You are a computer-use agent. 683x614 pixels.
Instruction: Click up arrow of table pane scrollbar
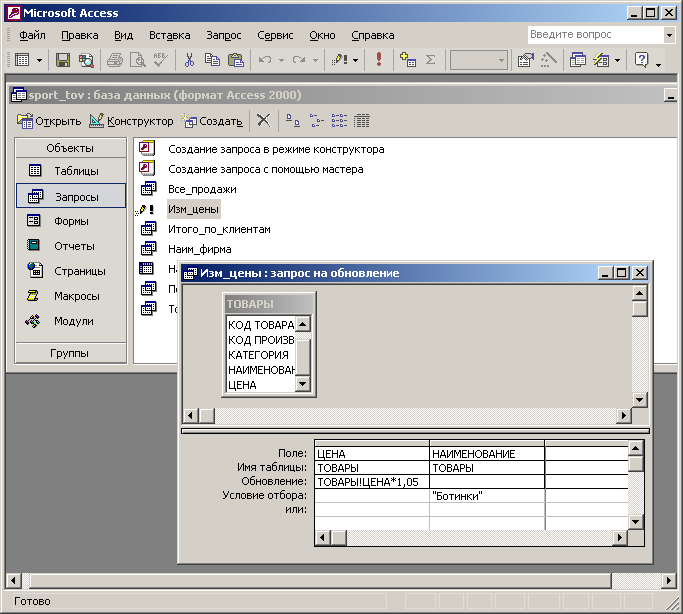(x=639, y=293)
